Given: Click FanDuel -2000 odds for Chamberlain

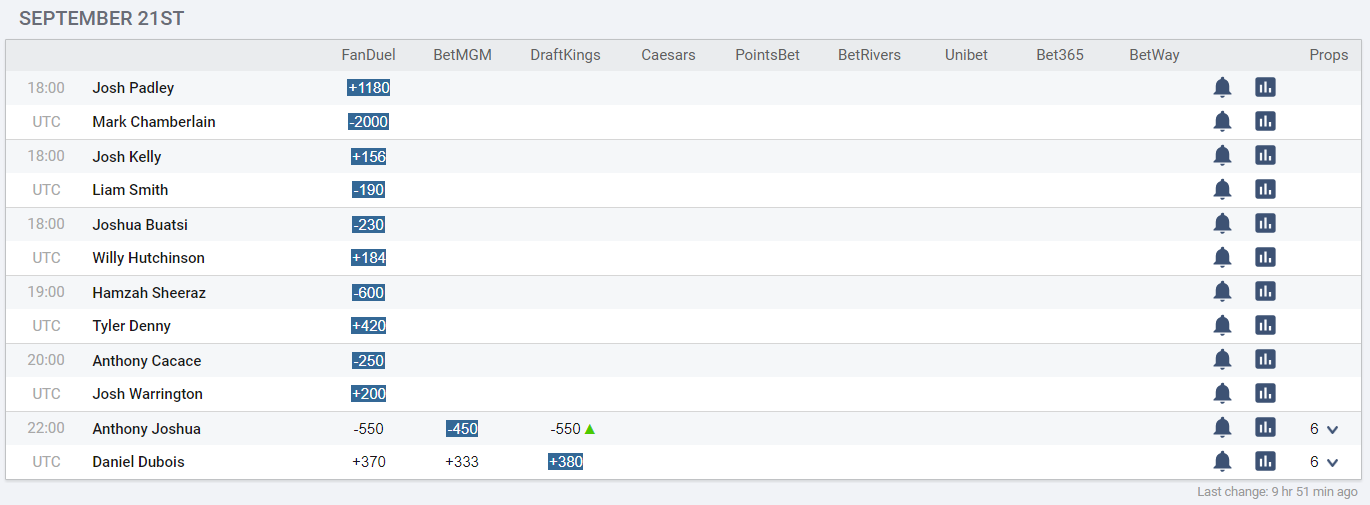Looking at the screenshot, I should (x=369, y=122).
